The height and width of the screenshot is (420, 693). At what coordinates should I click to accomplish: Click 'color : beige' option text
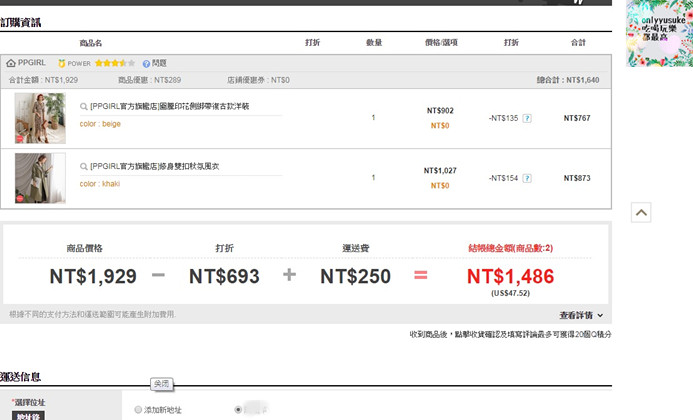pyautogui.click(x=100, y=124)
